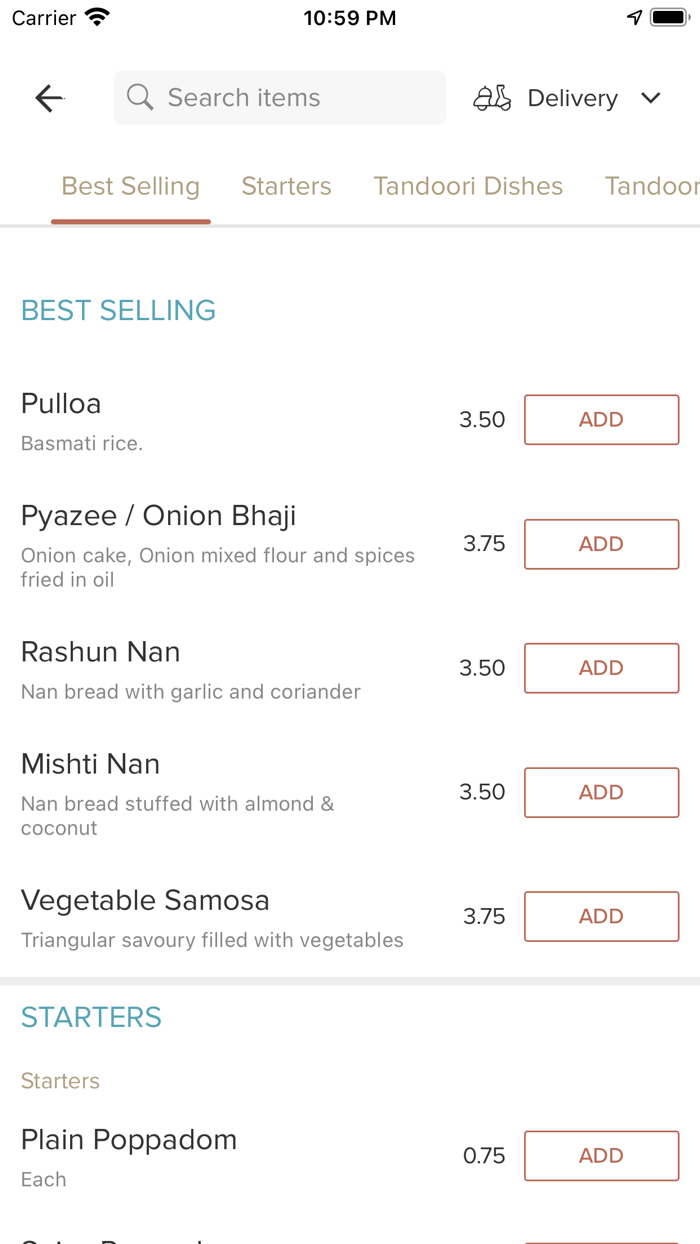Open the partially visible Tandoor tab
This screenshot has height=1244, width=700.
tap(652, 186)
